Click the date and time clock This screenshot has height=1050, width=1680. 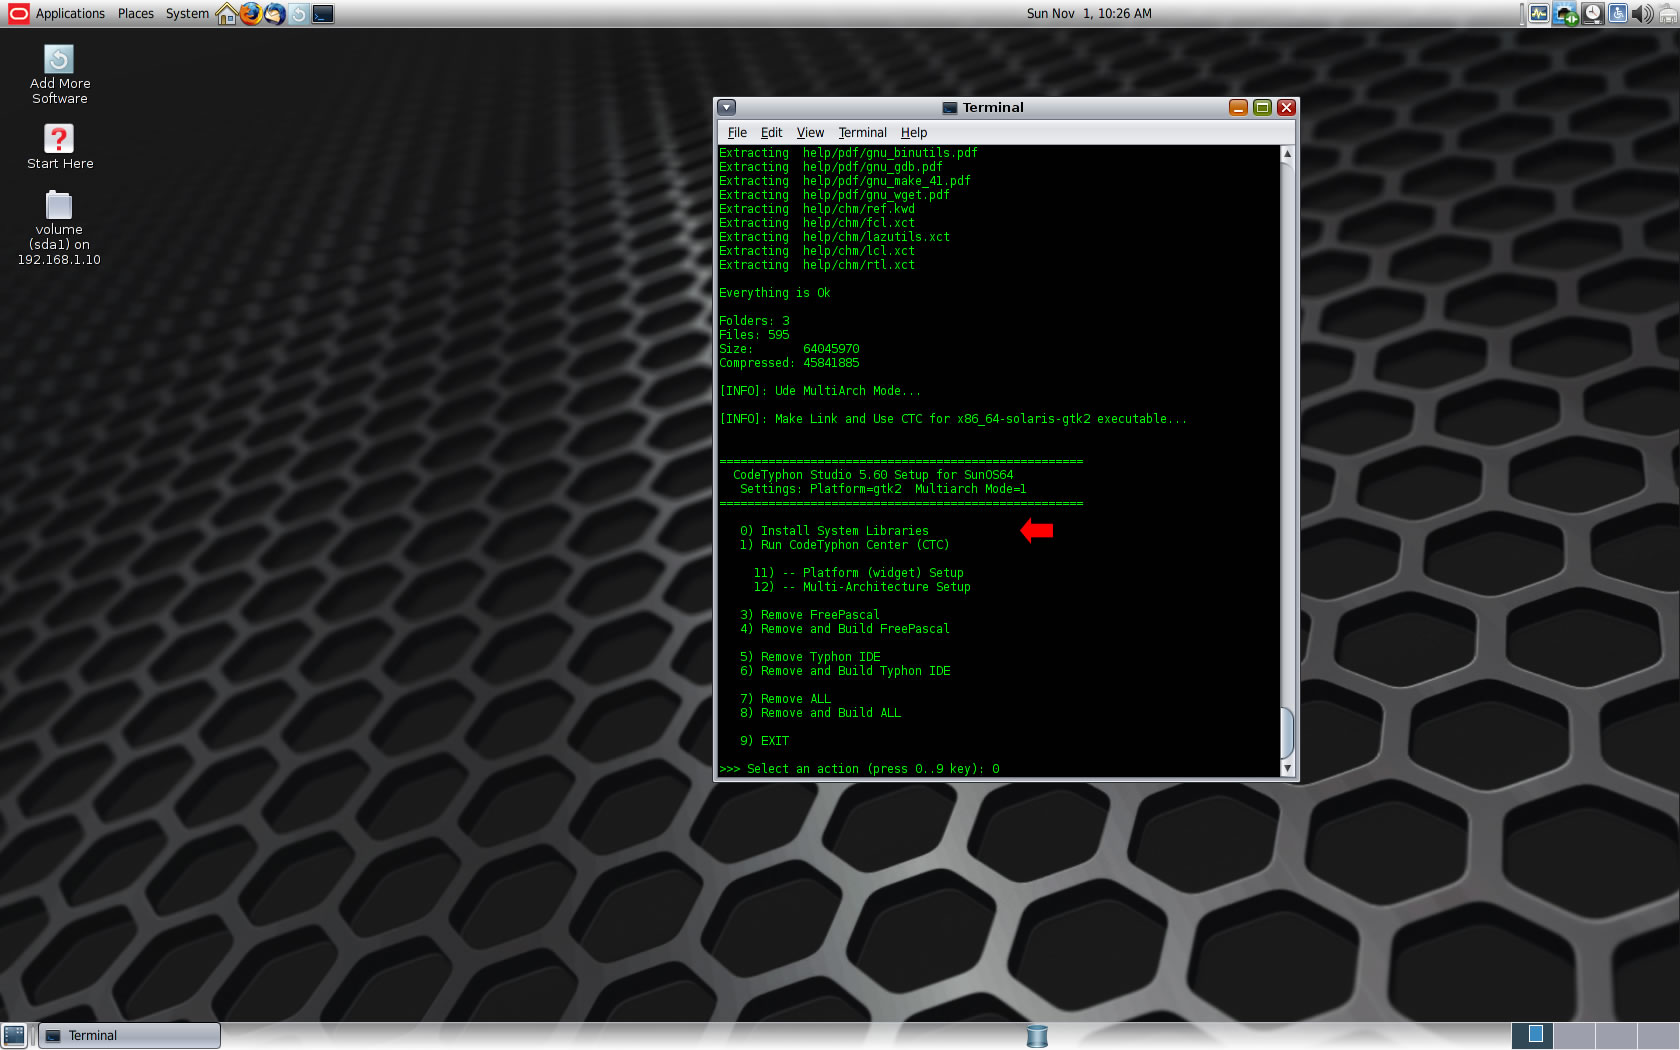pyautogui.click(x=1088, y=14)
